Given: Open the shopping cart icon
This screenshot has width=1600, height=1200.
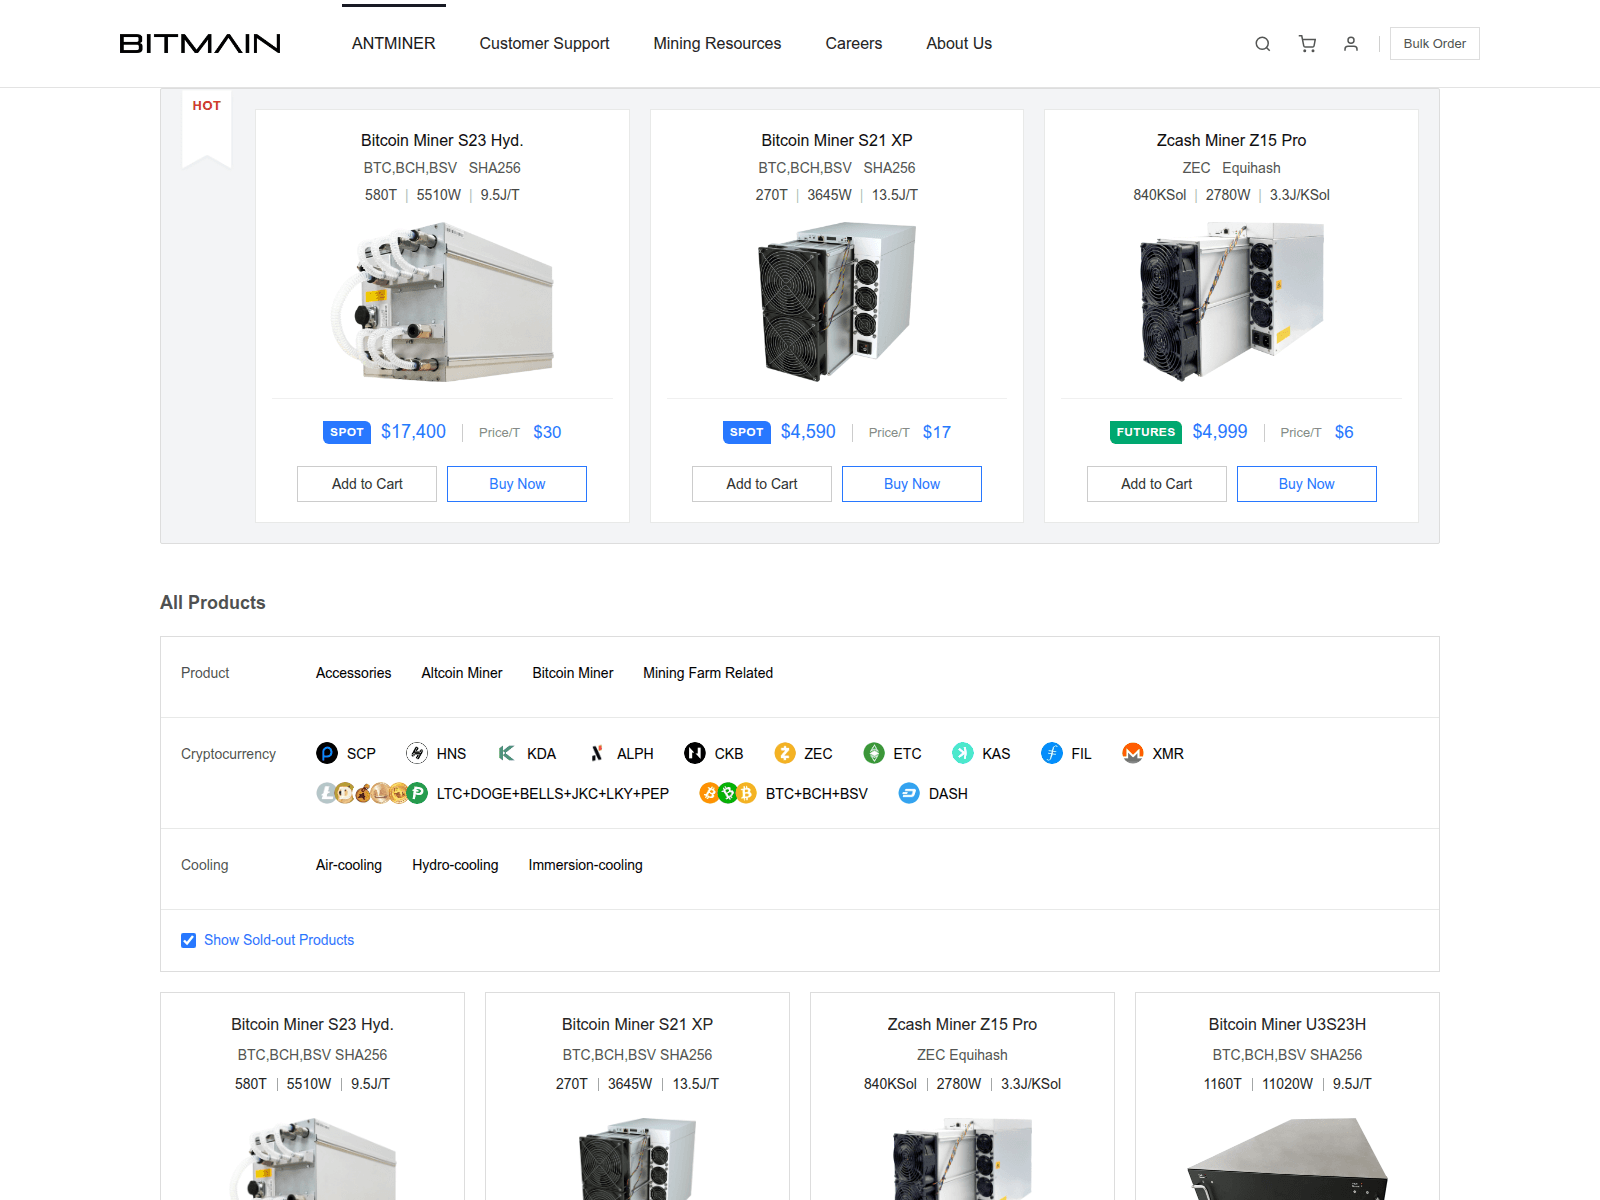Looking at the screenshot, I should [1307, 44].
